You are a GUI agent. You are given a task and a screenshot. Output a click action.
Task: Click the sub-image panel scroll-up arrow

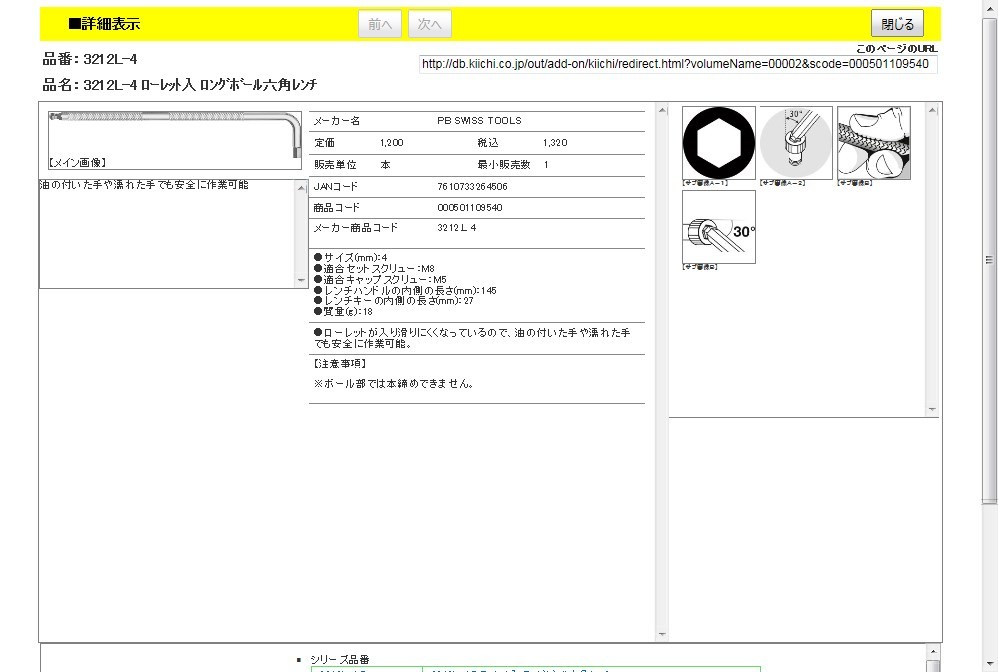932,111
